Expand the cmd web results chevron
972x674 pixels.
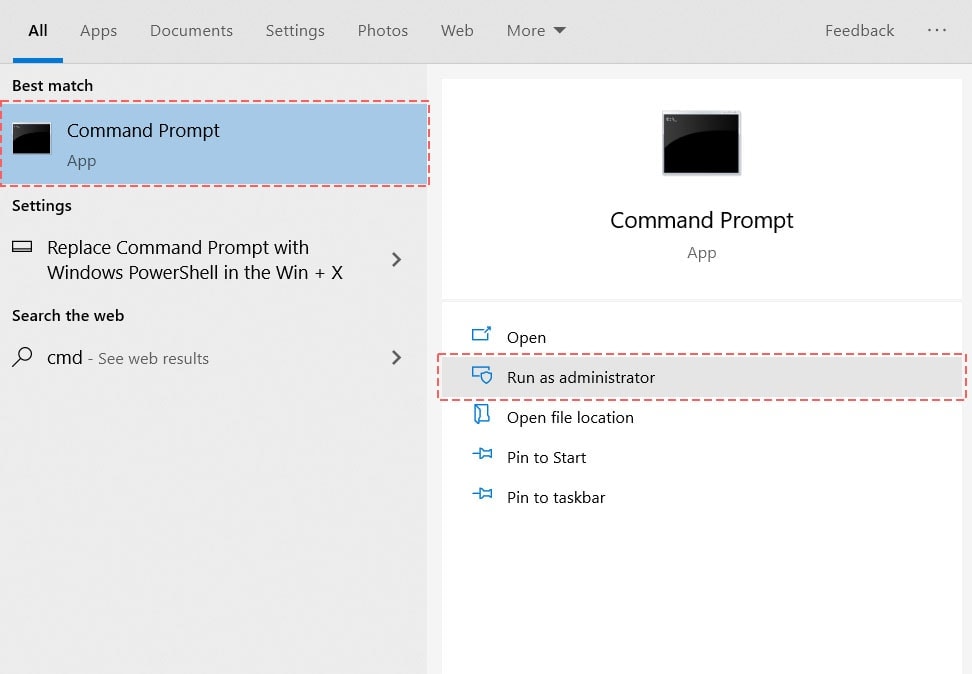pyautogui.click(x=397, y=357)
